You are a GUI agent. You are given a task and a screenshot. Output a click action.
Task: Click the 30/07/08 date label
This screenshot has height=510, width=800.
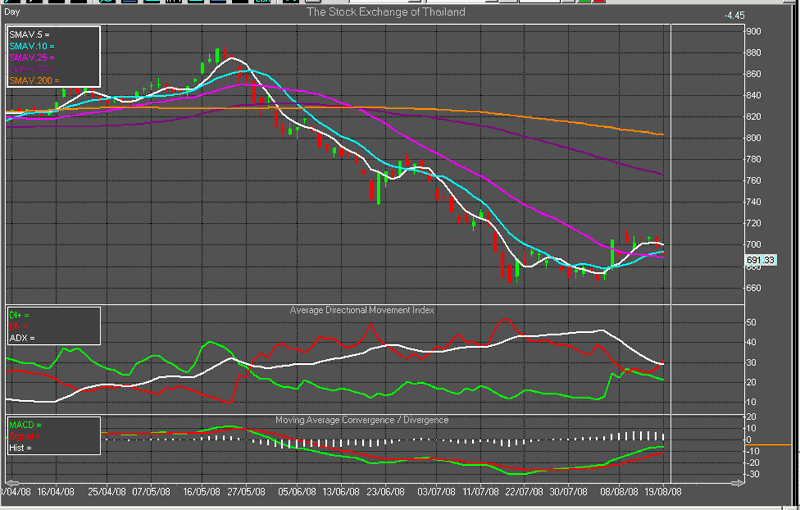point(569,492)
